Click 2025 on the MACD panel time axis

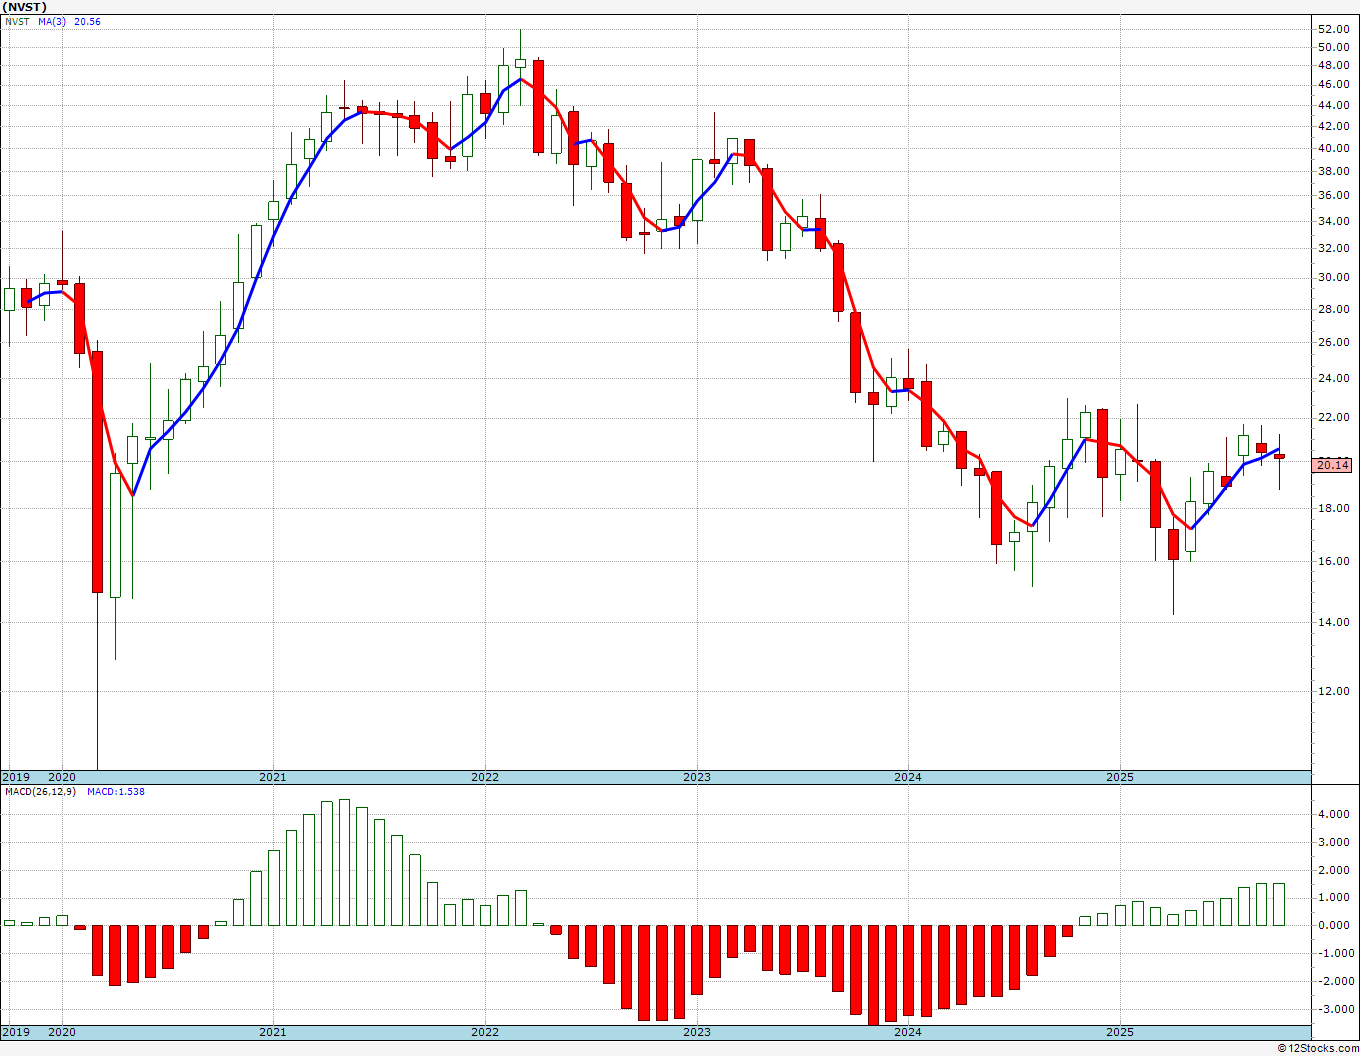point(1120,1032)
